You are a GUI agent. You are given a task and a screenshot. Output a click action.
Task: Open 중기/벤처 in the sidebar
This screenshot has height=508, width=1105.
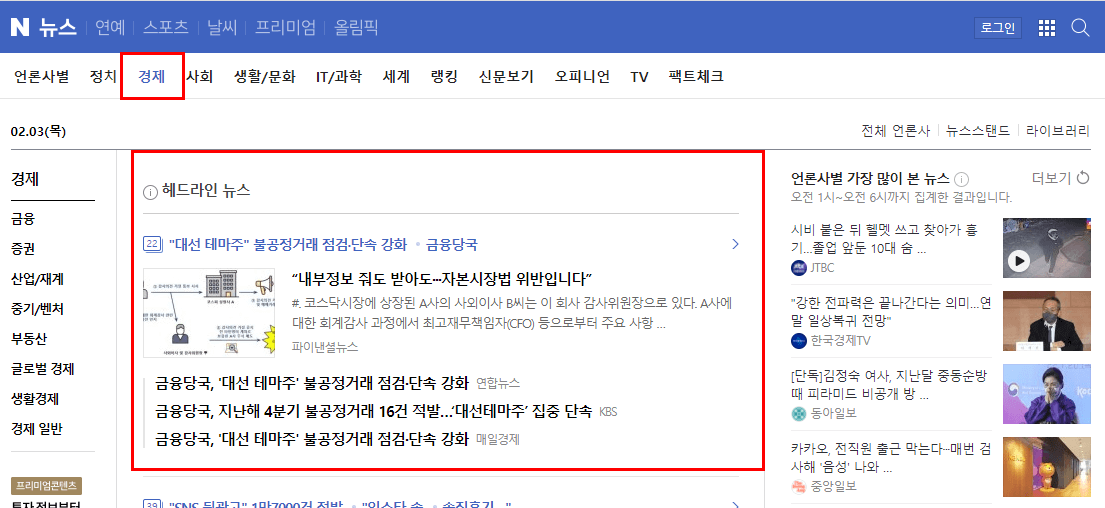[38, 309]
